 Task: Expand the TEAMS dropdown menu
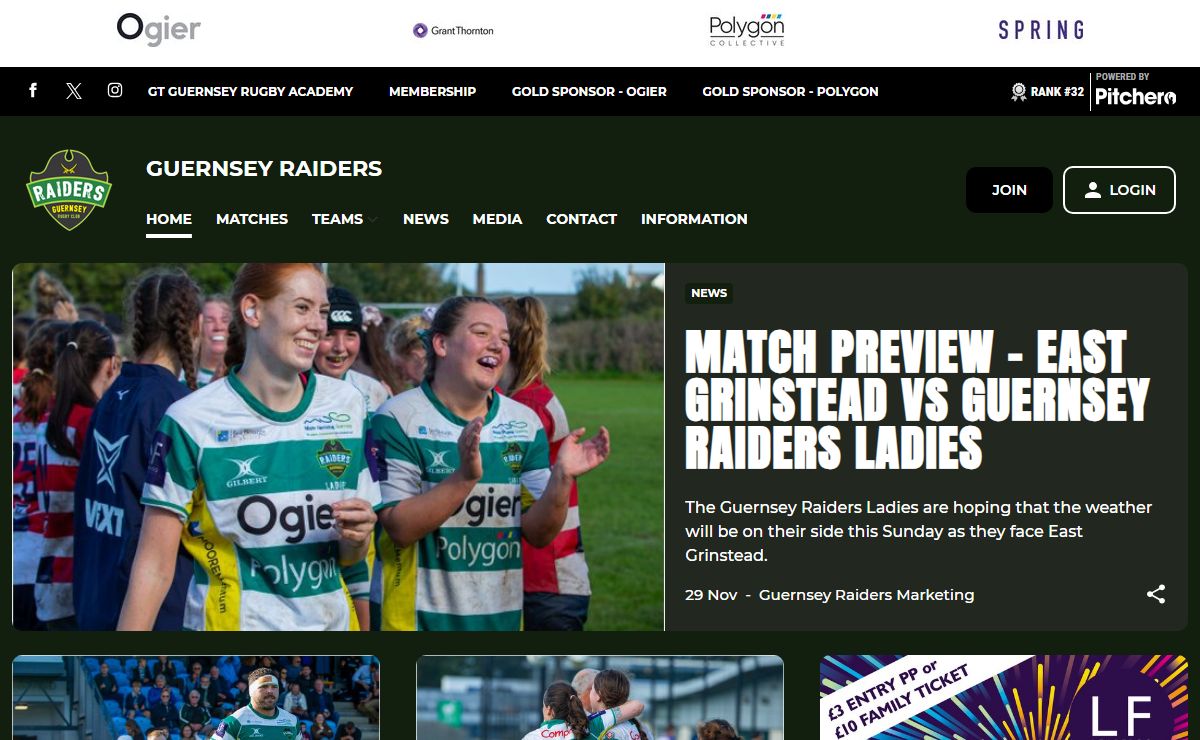pos(345,219)
